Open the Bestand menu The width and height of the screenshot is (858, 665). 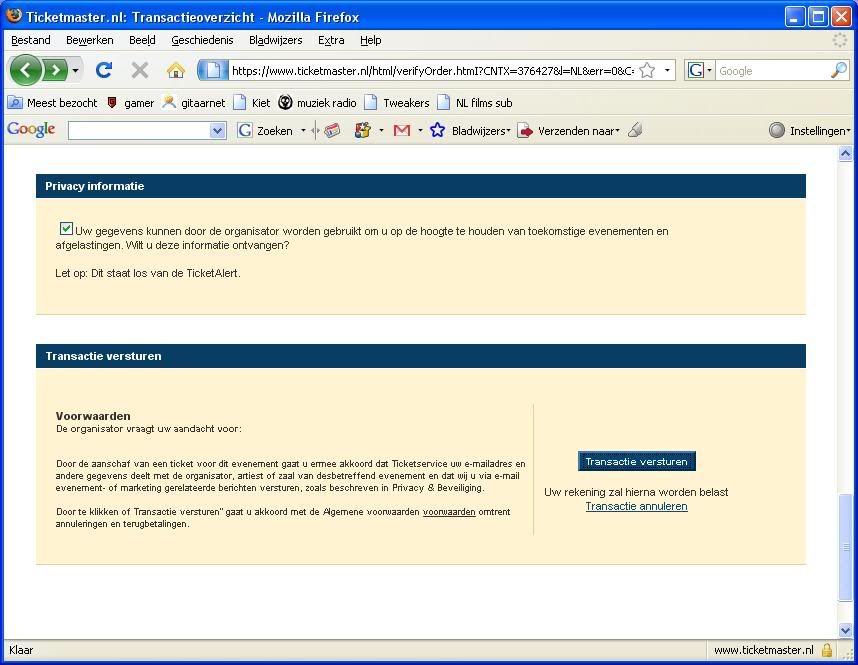point(31,40)
